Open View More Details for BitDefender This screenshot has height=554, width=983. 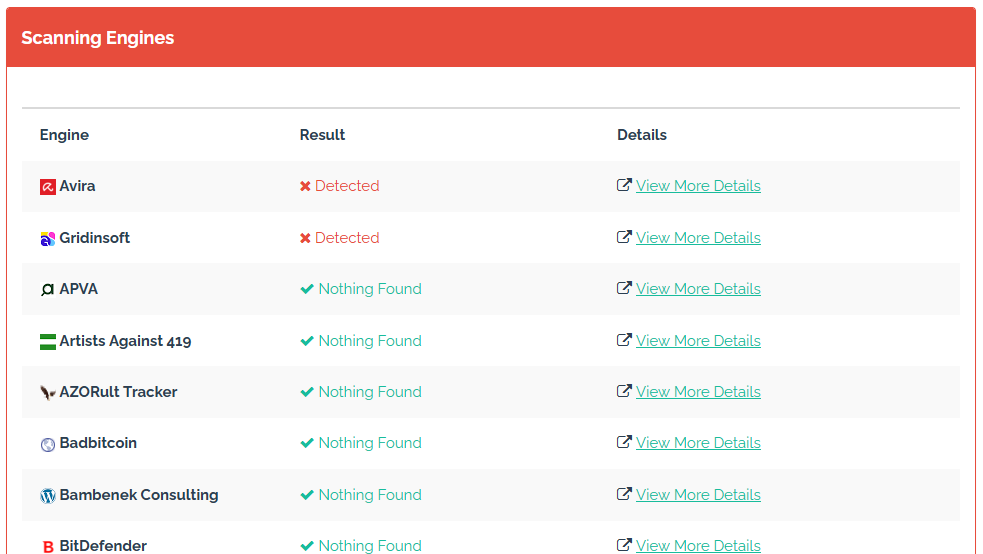click(698, 546)
